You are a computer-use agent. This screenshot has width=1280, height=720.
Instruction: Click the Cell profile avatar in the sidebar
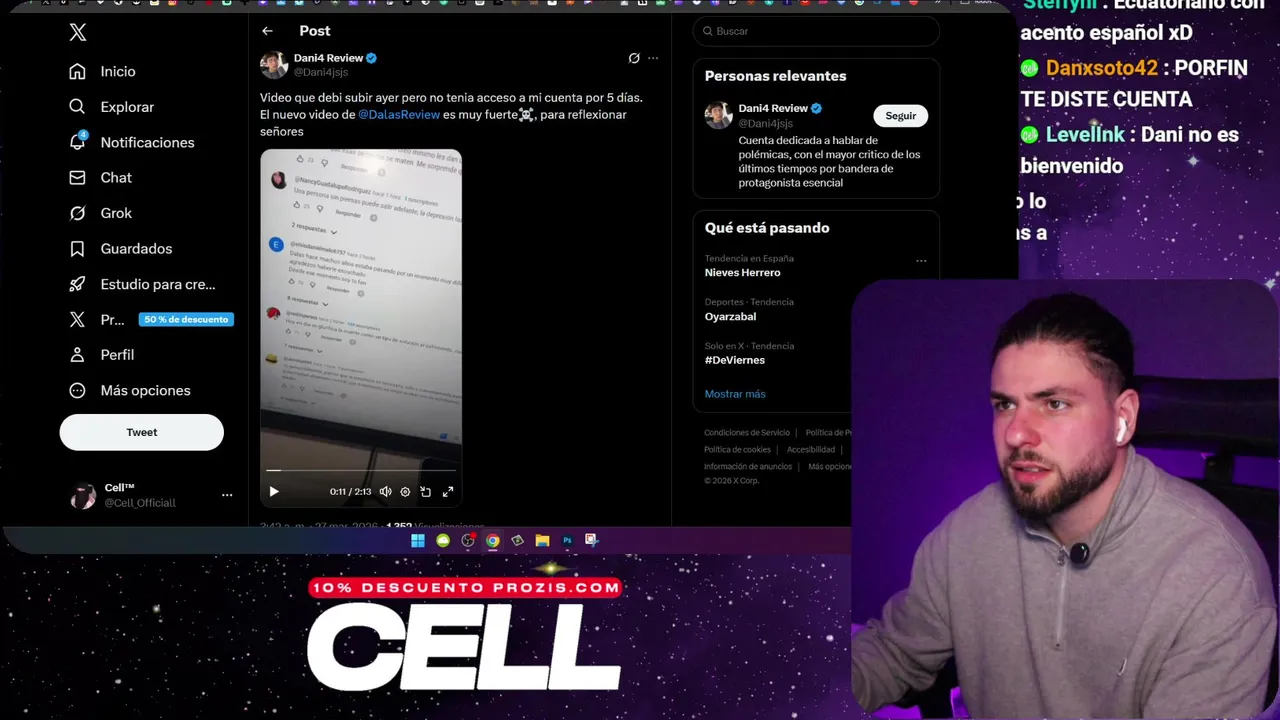(83, 495)
